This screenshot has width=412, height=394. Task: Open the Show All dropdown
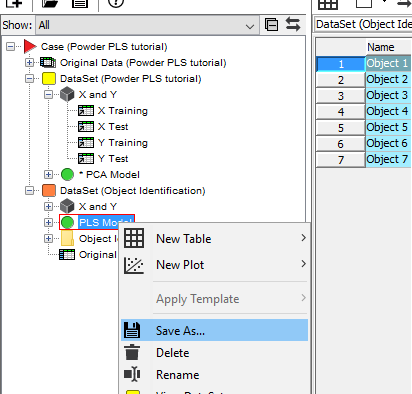pos(147,25)
